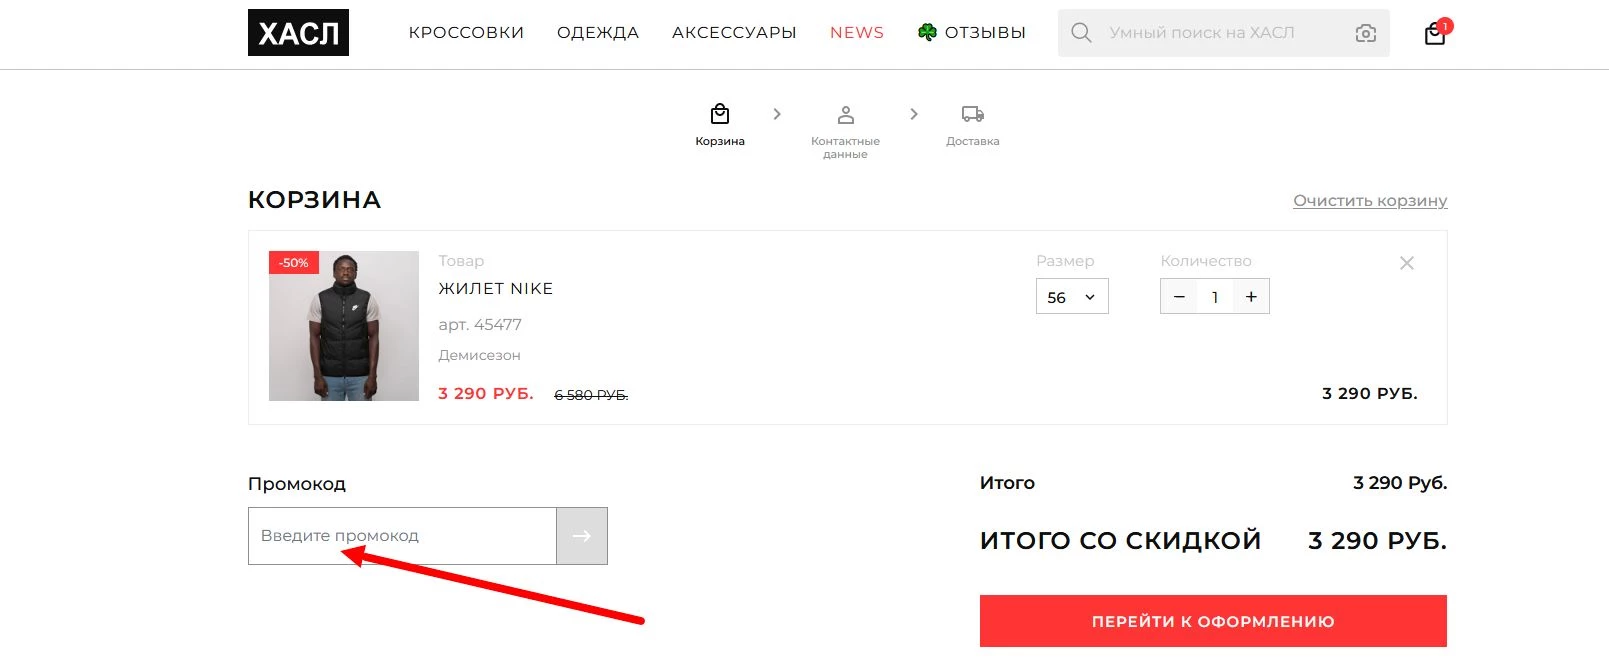This screenshot has height=660, width=1609.
Task: Click the ПЕРЕЙТИ К ОФОРМЛЕНИЮ button
Action: [x=1212, y=620]
